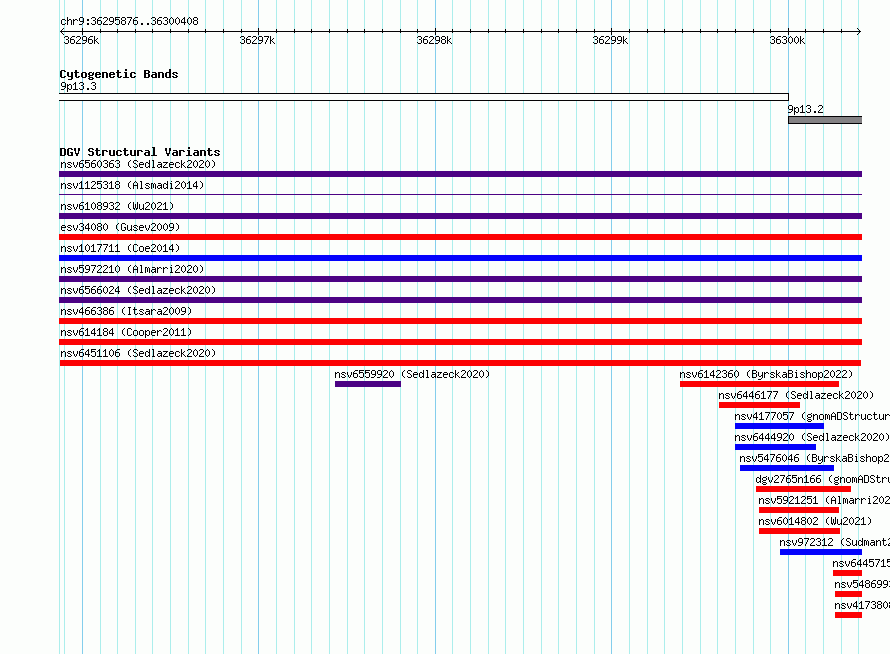Viewport: 890px width, 654px height.
Task: Click the red bar under nsv6451106
Action: (x=460, y=363)
